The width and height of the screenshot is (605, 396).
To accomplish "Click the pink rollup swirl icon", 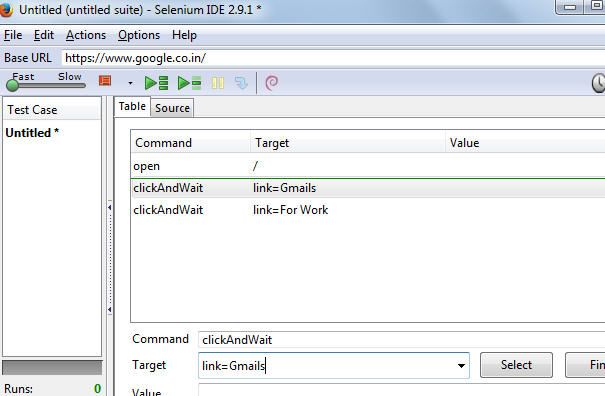I will (x=272, y=83).
